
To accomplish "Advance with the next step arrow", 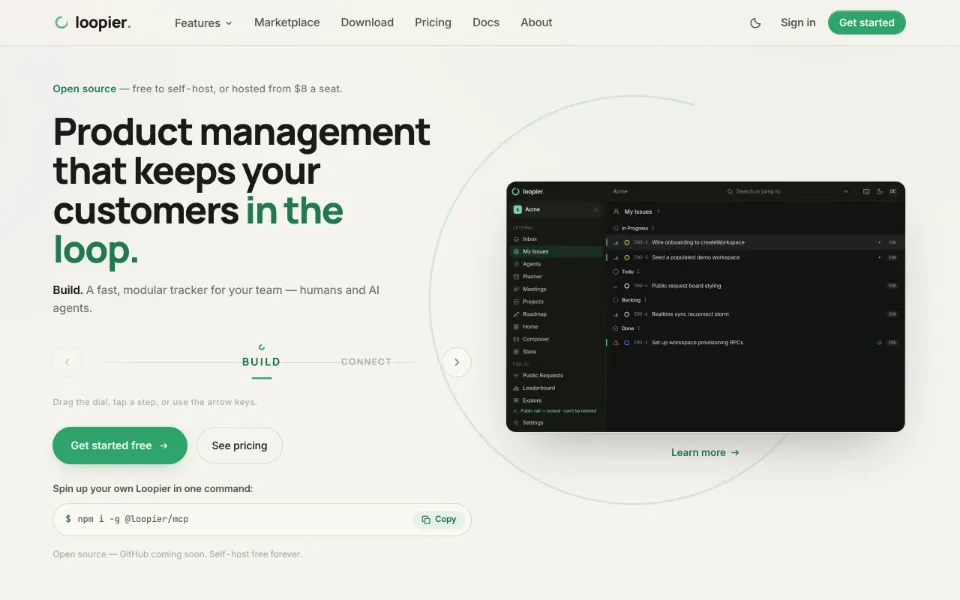I will pos(457,362).
